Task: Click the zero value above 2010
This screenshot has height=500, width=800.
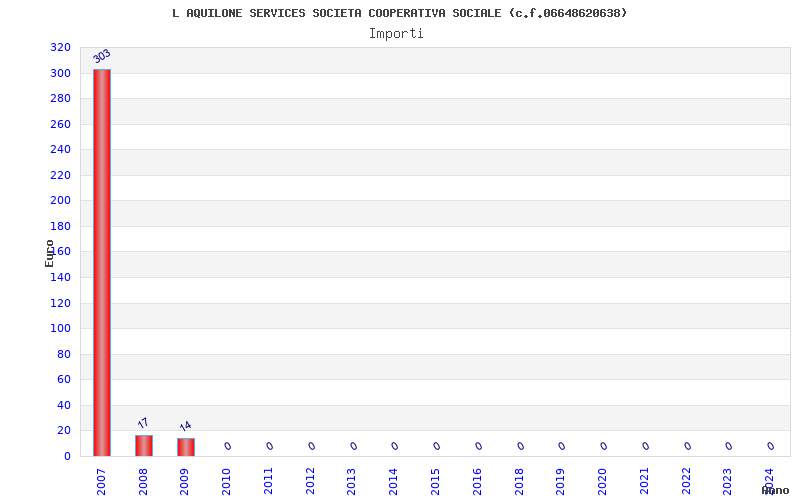Action: pos(228,446)
